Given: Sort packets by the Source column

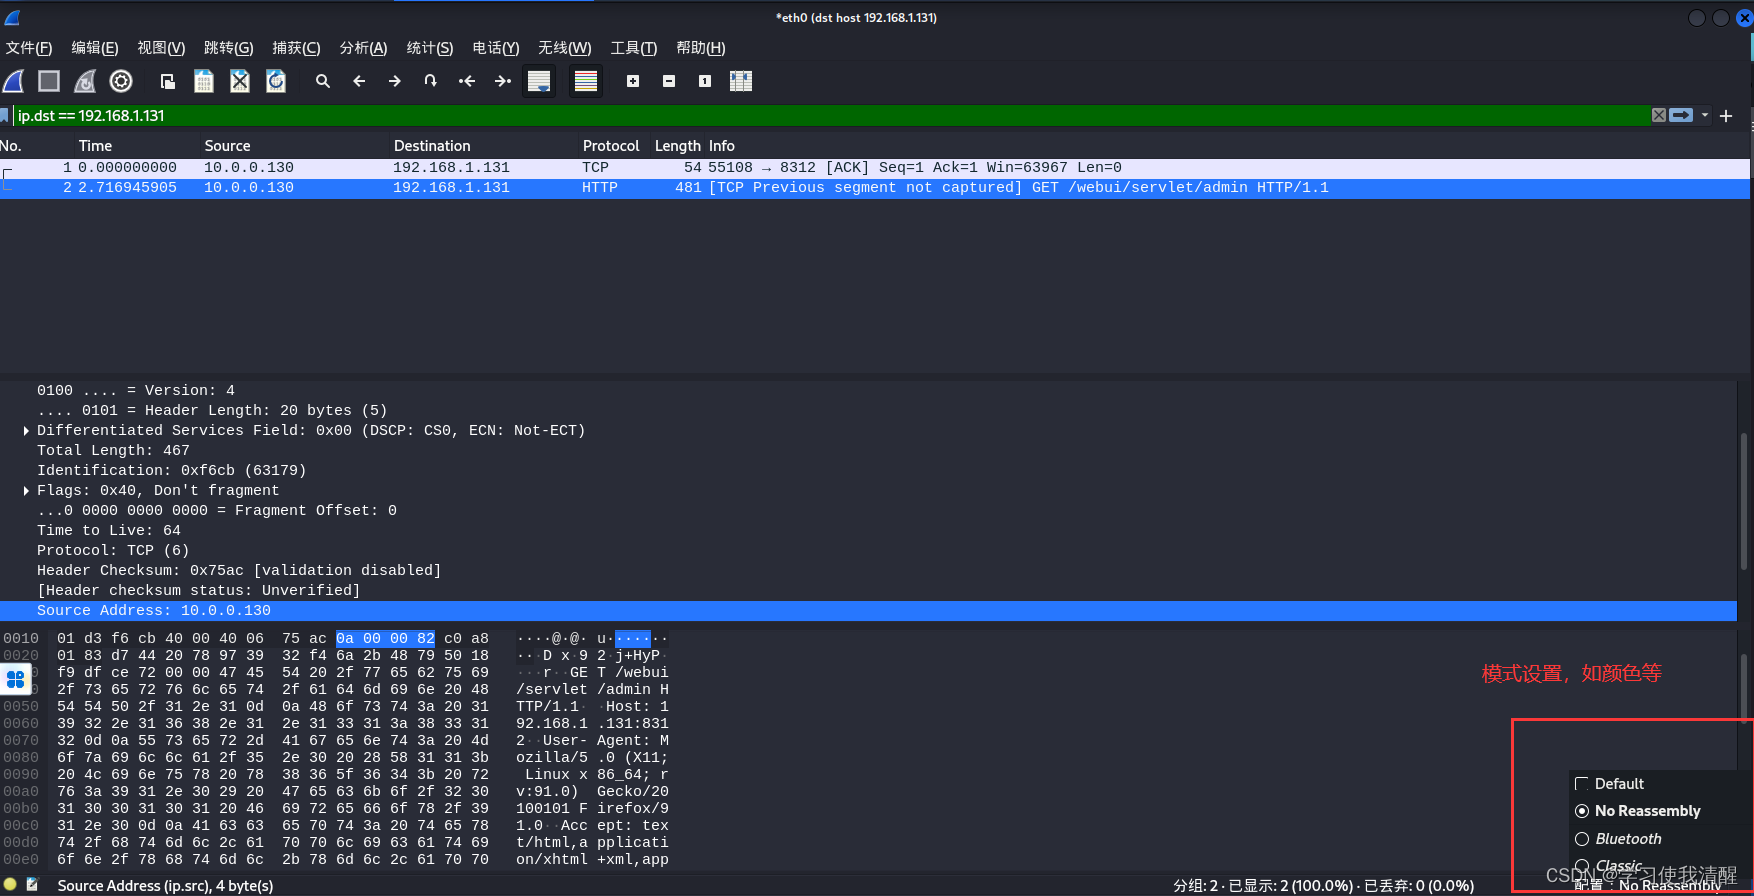Looking at the screenshot, I should point(228,146).
